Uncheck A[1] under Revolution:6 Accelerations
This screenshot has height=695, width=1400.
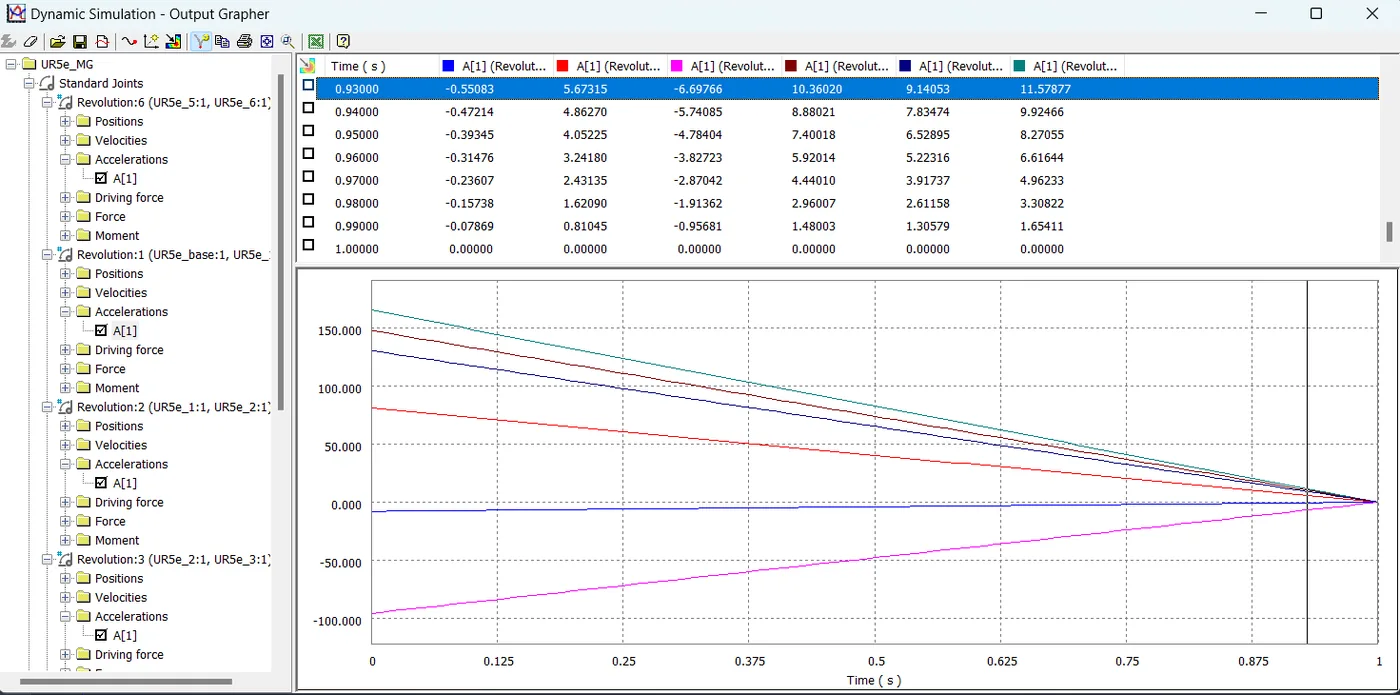pos(101,178)
